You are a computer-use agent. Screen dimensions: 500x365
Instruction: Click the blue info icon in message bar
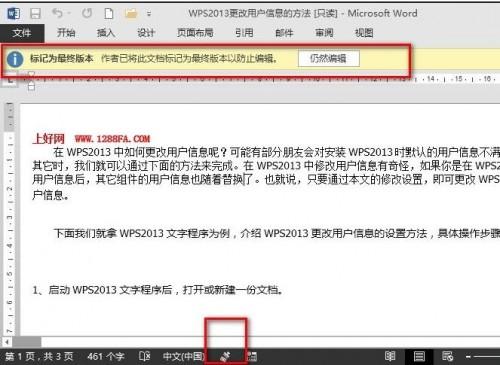tap(15, 59)
